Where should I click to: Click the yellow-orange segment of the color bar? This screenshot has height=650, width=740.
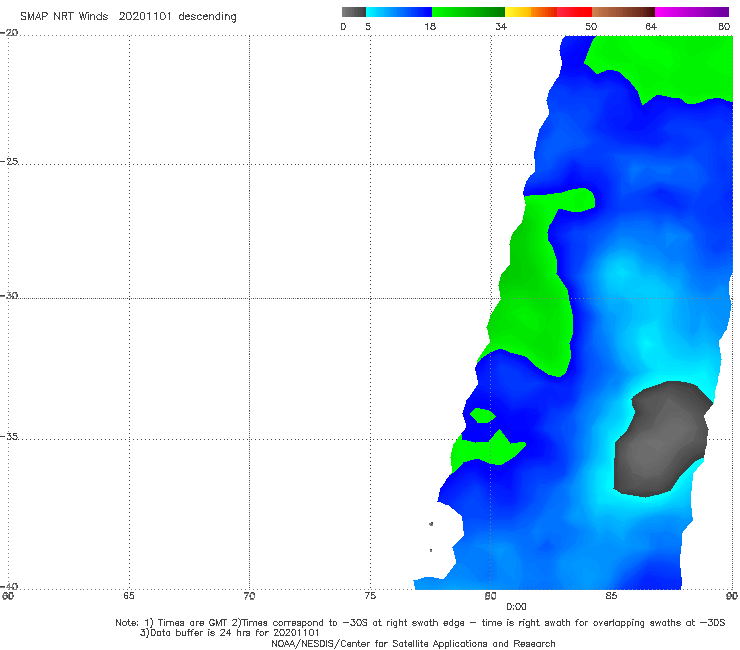531,12
